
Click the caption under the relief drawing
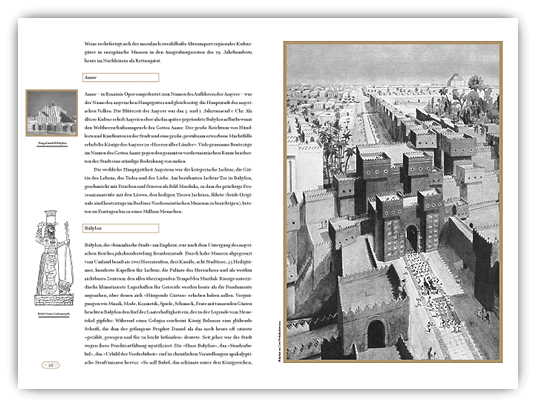tap(54, 314)
